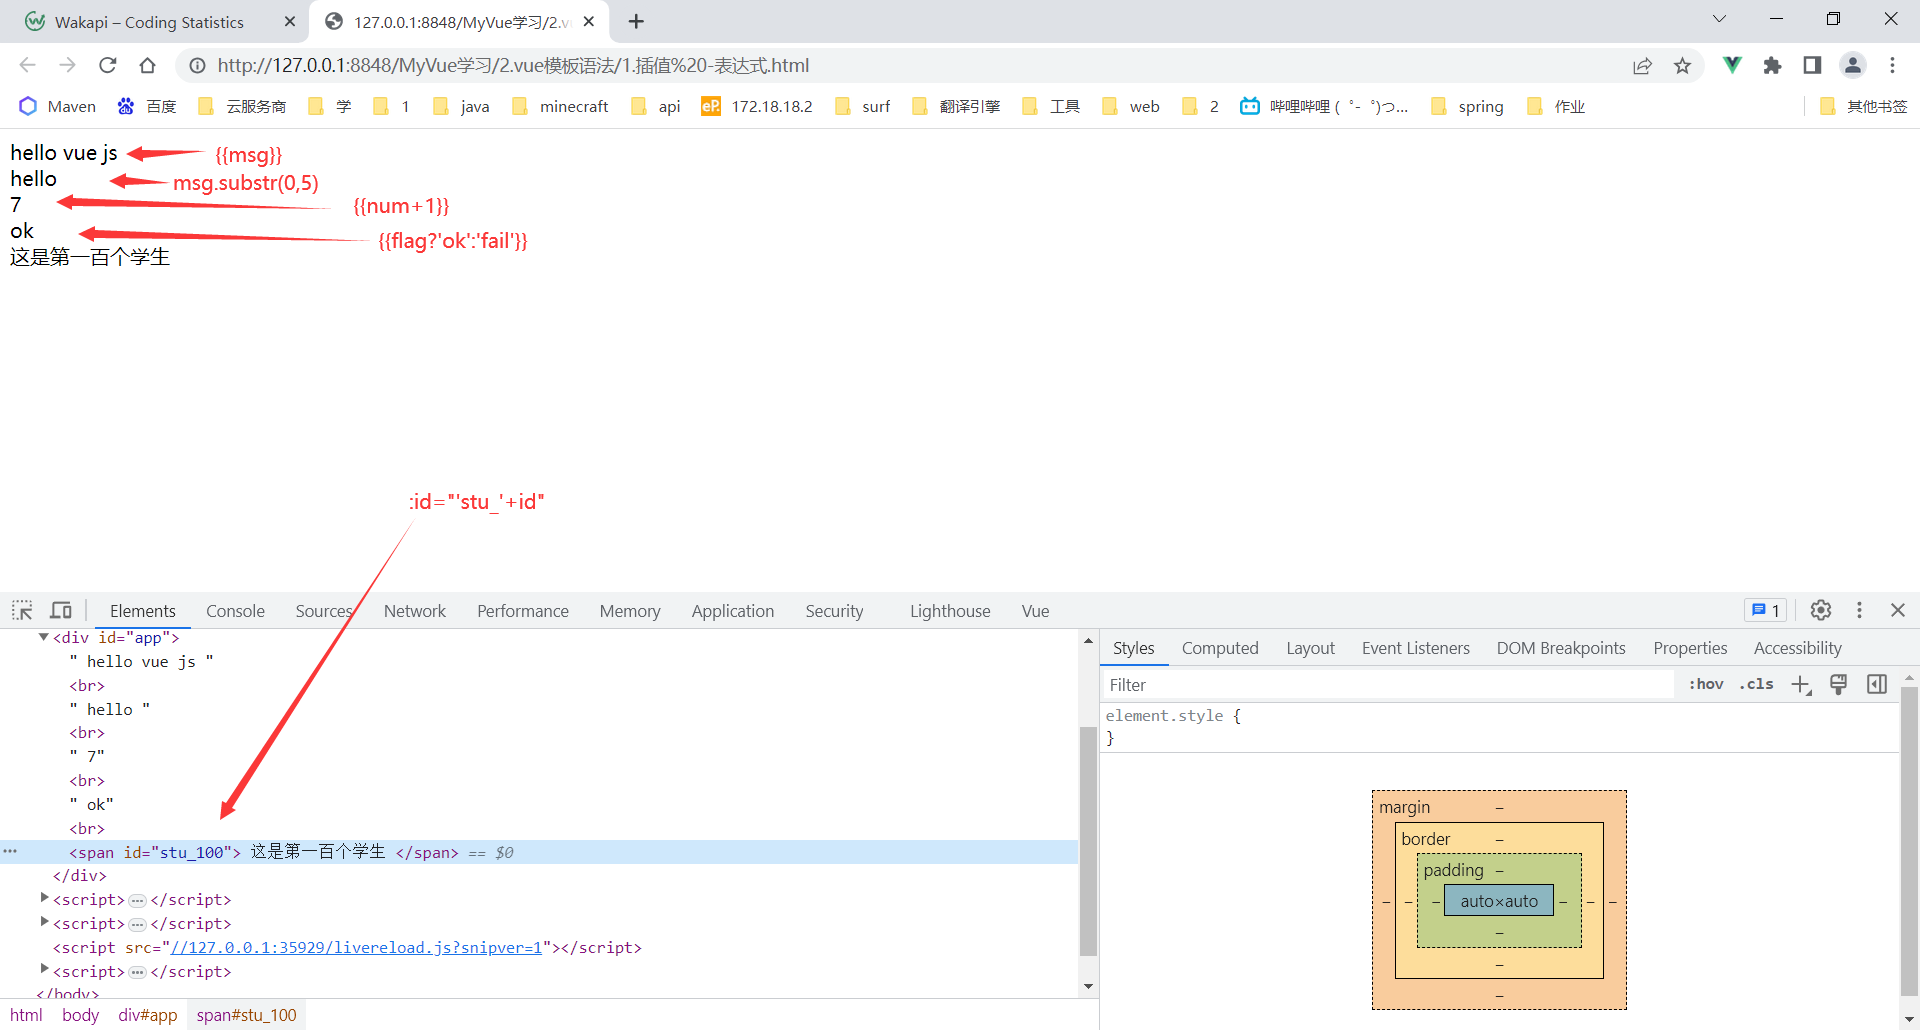Open DevTools settings gear
Image resolution: width=1920 pixels, height=1030 pixels.
(x=1821, y=610)
